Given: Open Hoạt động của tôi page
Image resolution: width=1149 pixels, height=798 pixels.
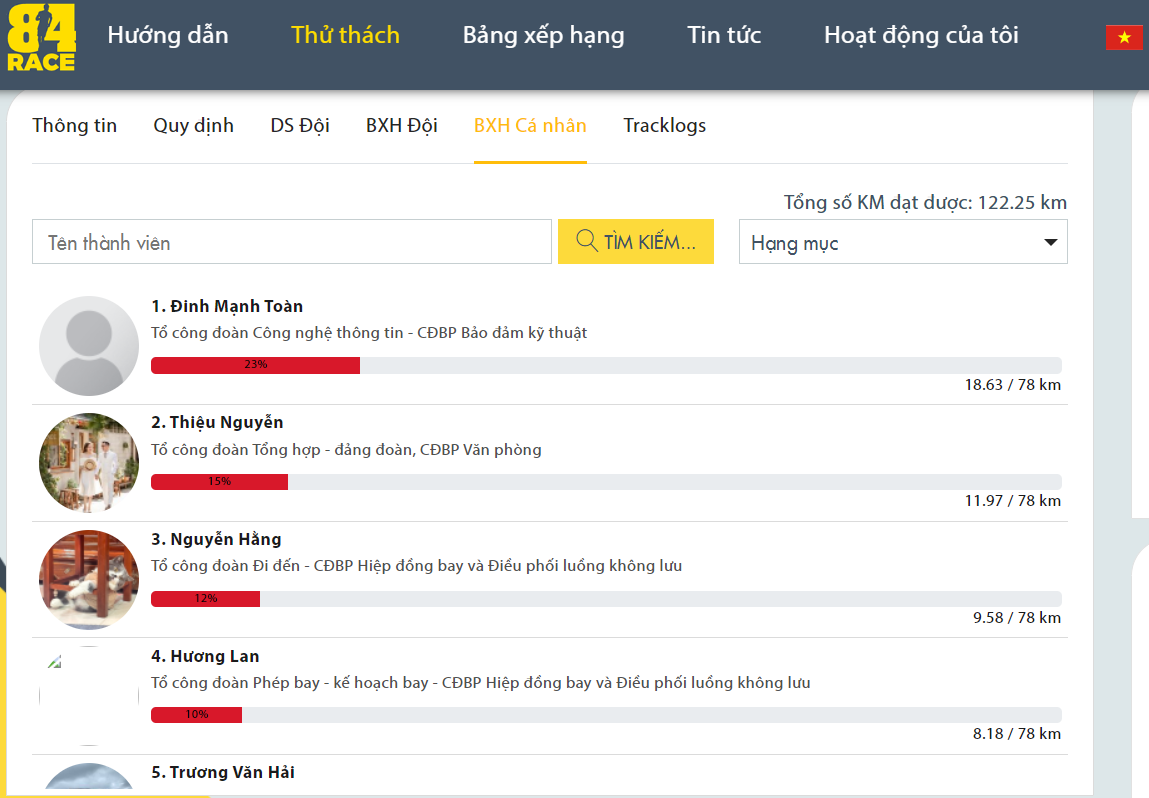Looking at the screenshot, I should coord(921,36).
